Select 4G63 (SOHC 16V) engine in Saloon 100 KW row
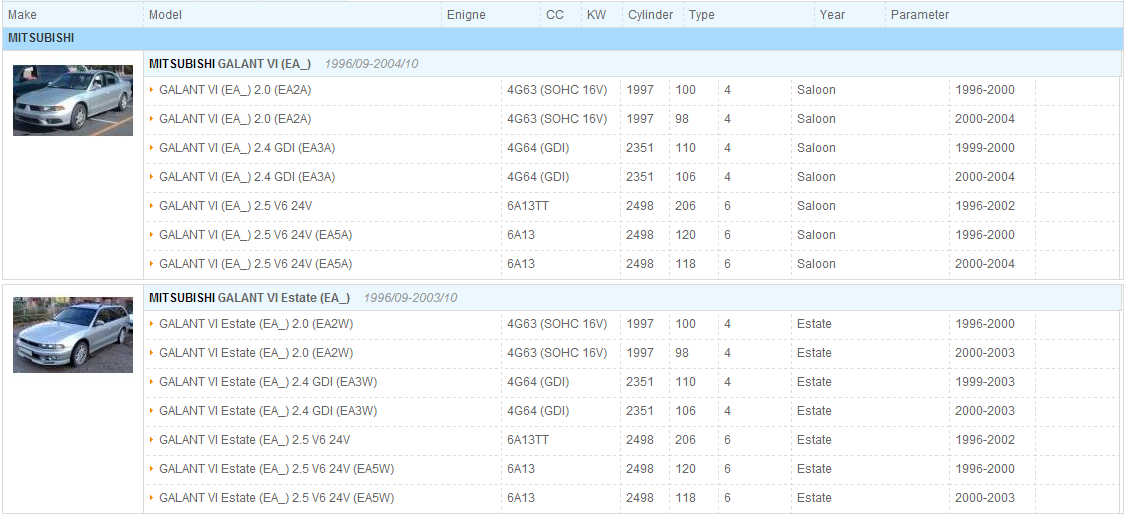The height and width of the screenshot is (518, 1127). click(x=557, y=90)
